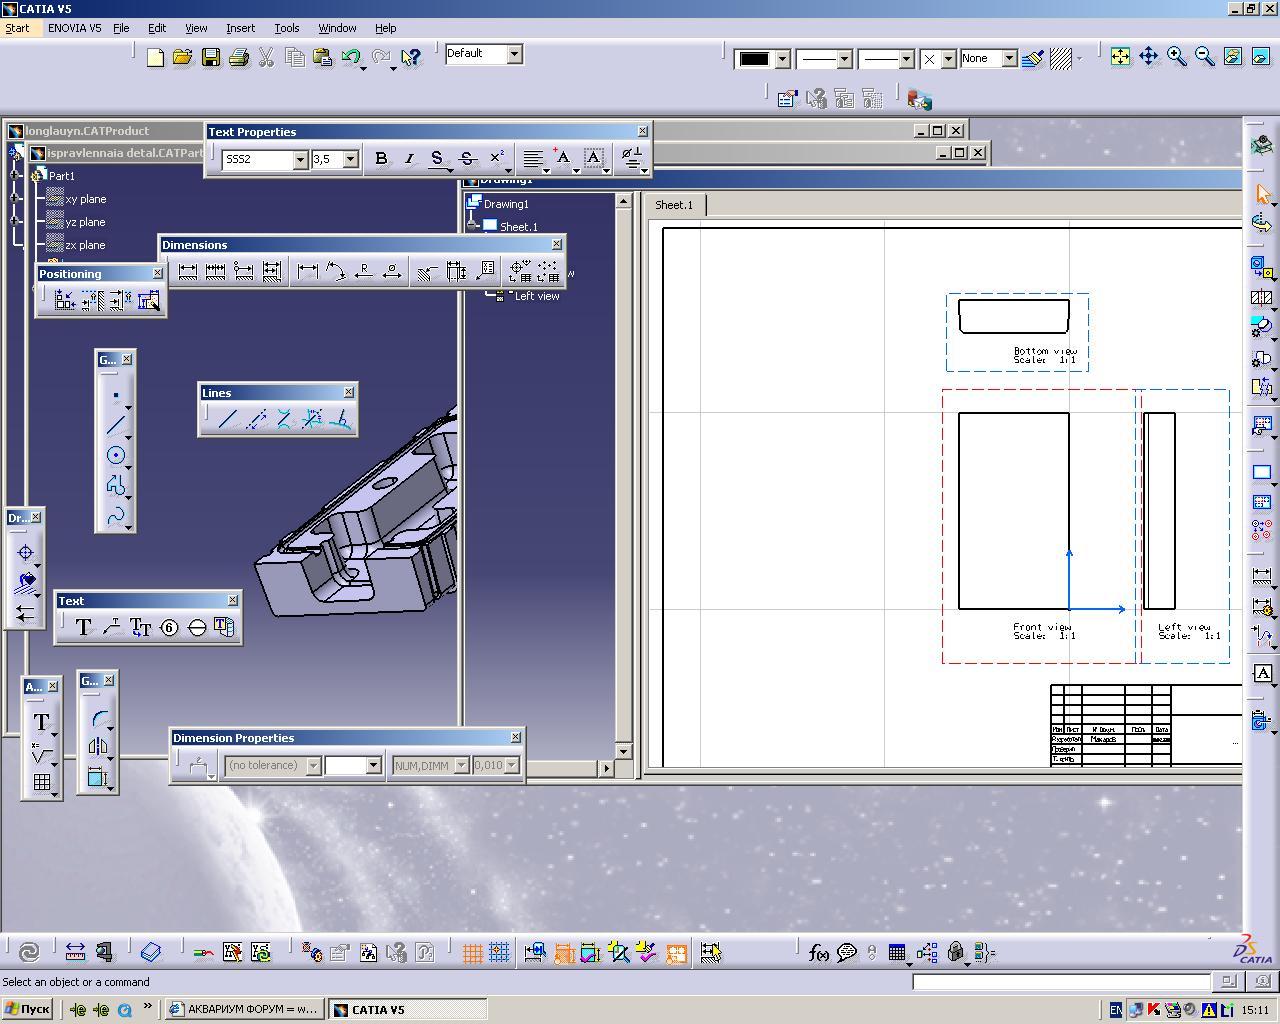Close the Dimension Properties toolbar
1280x1024 pixels.
point(515,737)
